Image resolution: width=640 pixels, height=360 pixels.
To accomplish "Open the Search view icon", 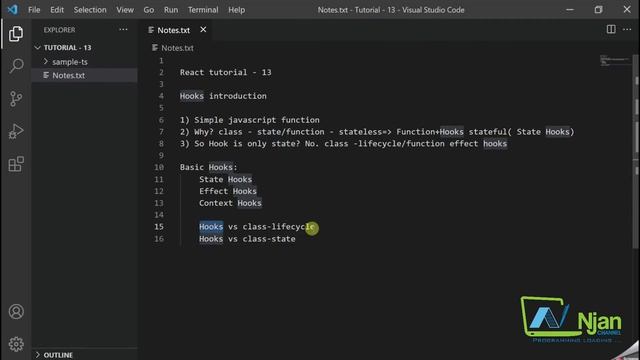I will (x=16, y=66).
